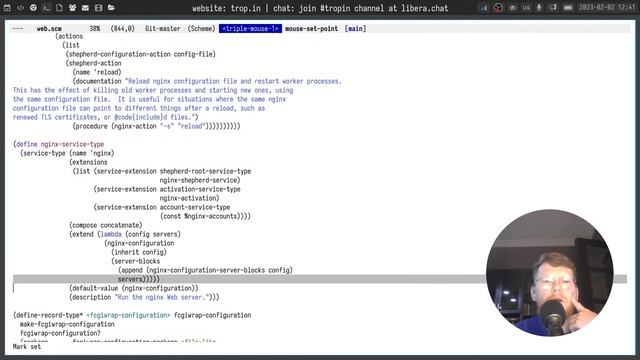Click the '(extensions' line

coord(88,162)
